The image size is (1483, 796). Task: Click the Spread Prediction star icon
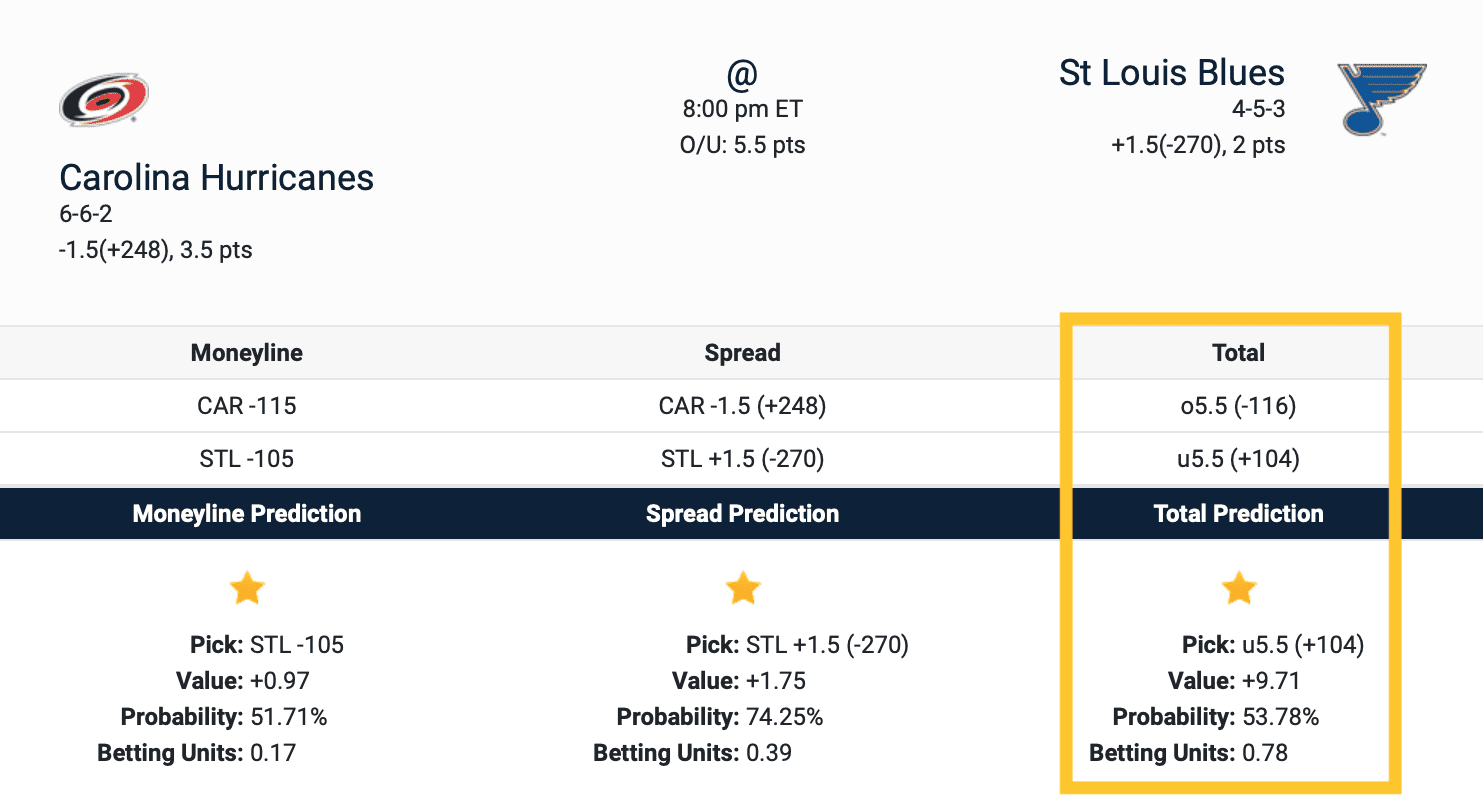point(742,588)
